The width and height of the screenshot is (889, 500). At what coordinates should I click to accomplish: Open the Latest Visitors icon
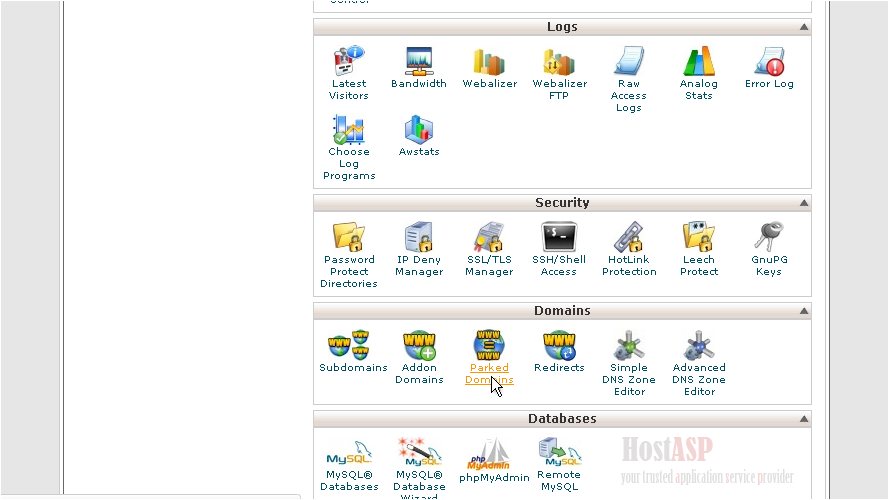349,62
